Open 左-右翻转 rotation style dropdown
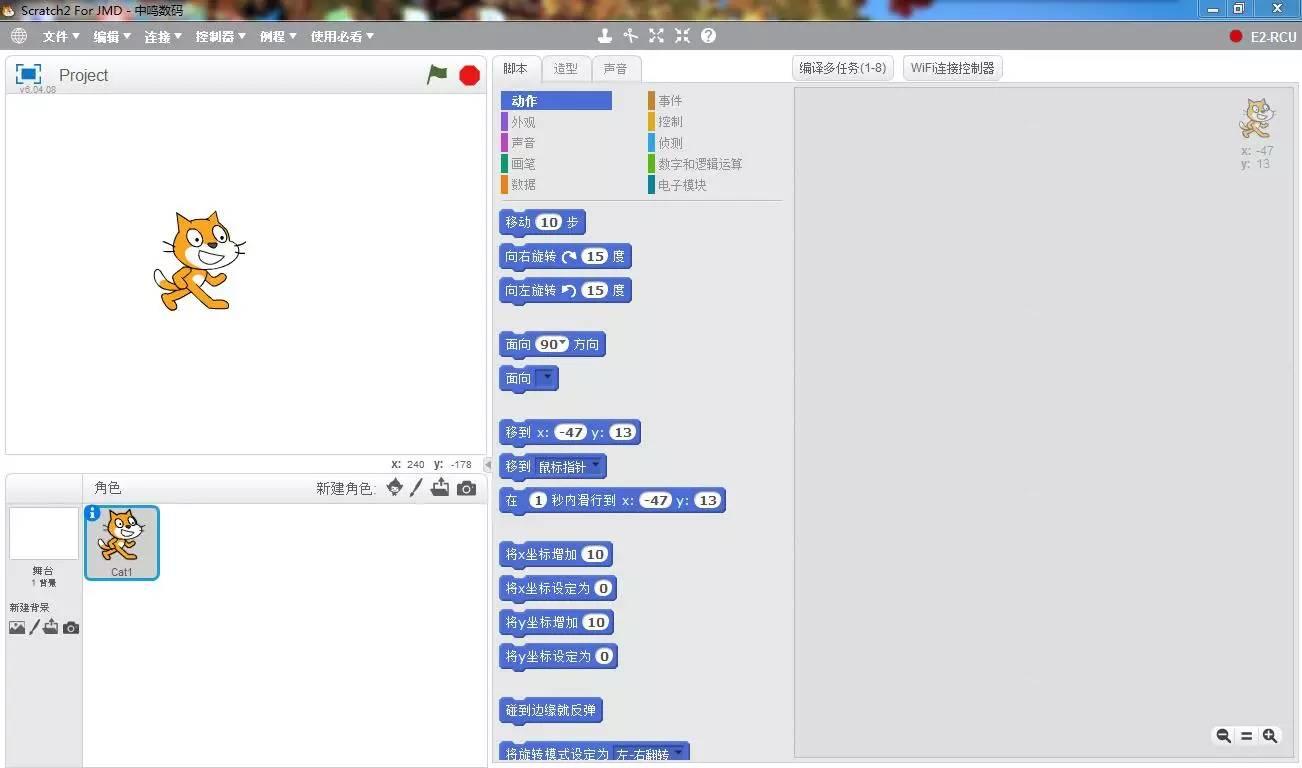 coord(650,753)
